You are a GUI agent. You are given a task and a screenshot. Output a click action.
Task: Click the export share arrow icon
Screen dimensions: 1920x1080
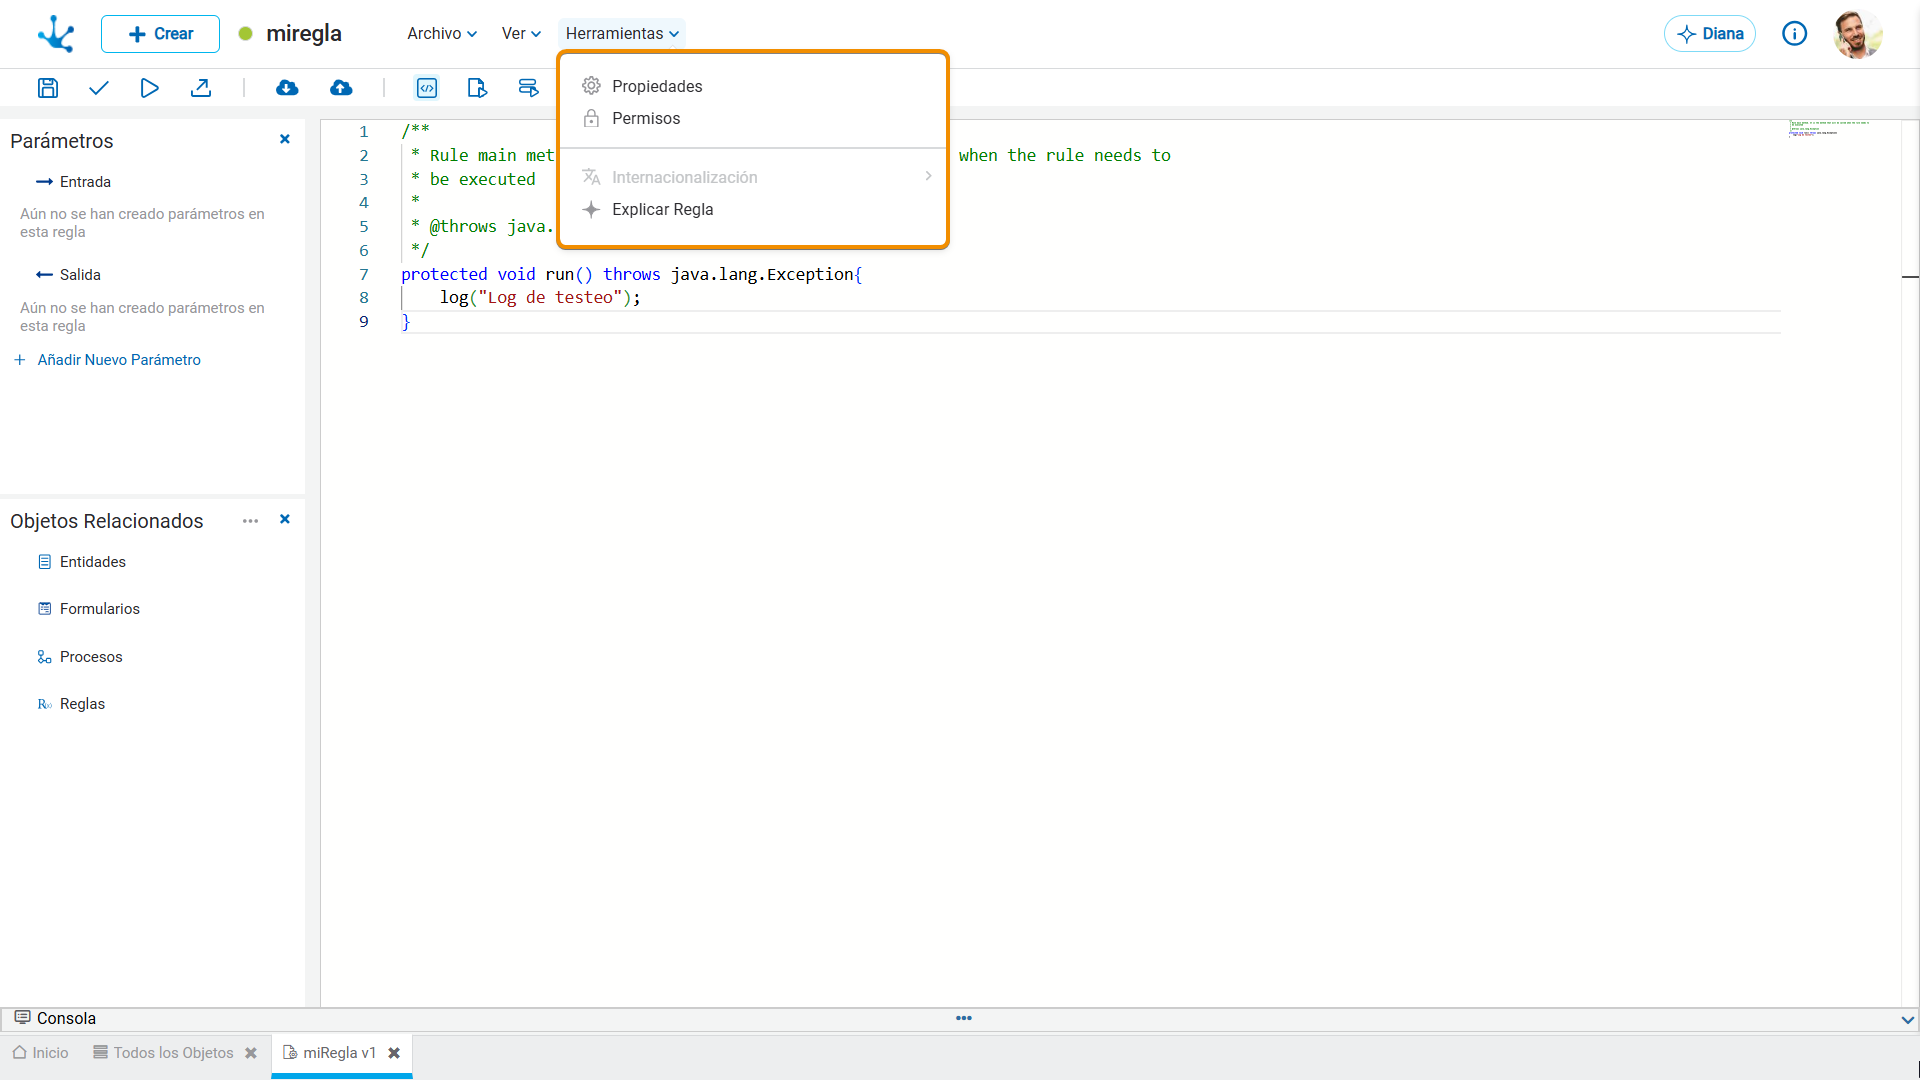pyautogui.click(x=201, y=88)
